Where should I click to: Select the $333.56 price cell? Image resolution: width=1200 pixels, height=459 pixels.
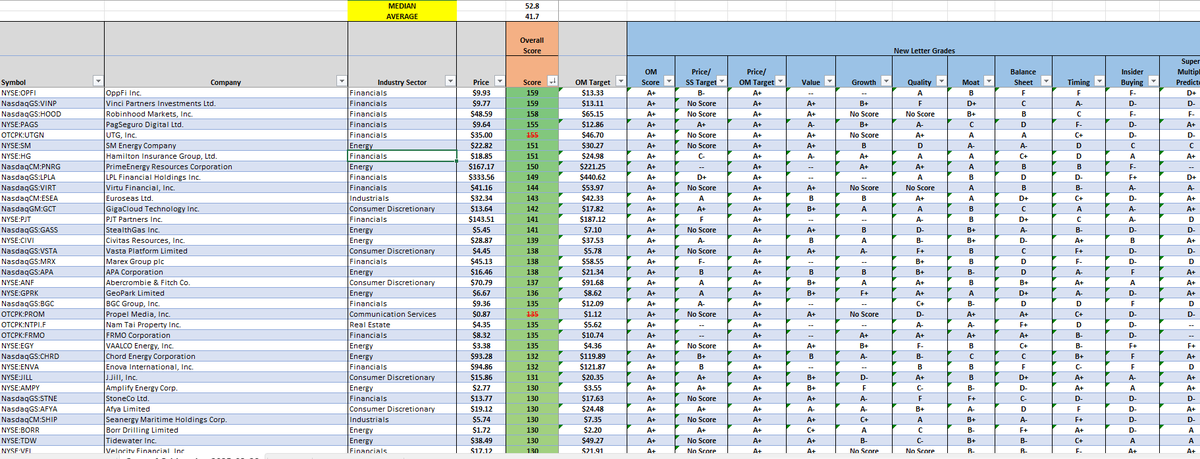pos(482,176)
